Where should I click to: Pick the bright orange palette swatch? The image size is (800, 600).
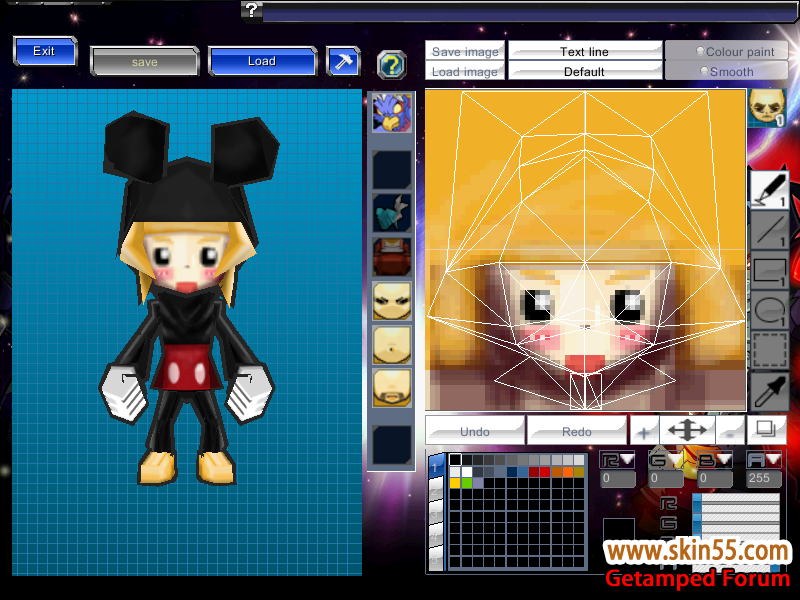pyautogui.click(x=568, y=472)
